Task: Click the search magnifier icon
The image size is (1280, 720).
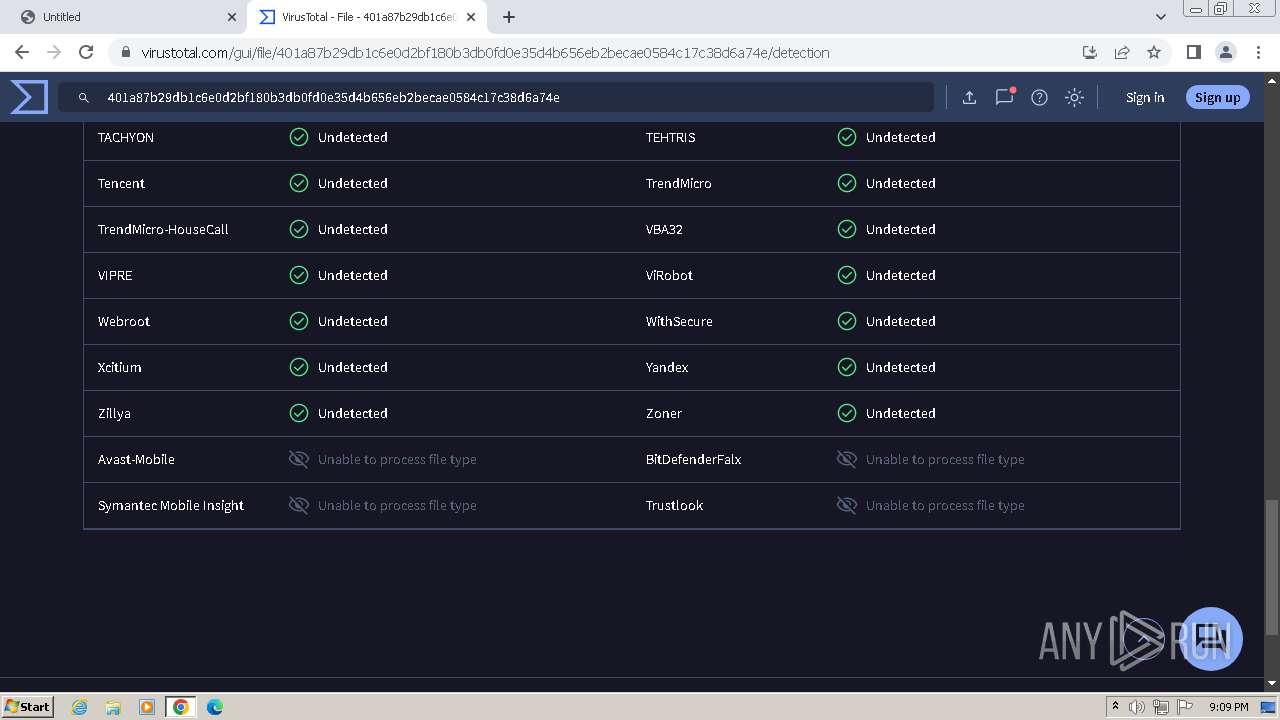Action: click(x=84, y=98)
